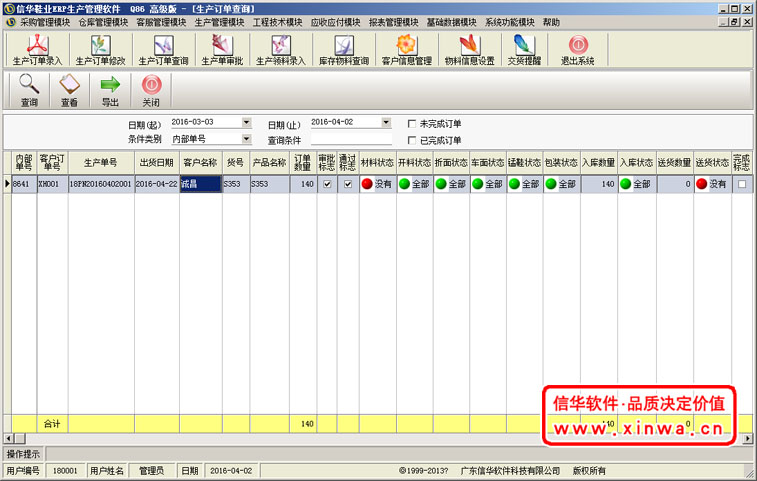
Task: Click the 查询条件 input field
Action: [351, 139]
